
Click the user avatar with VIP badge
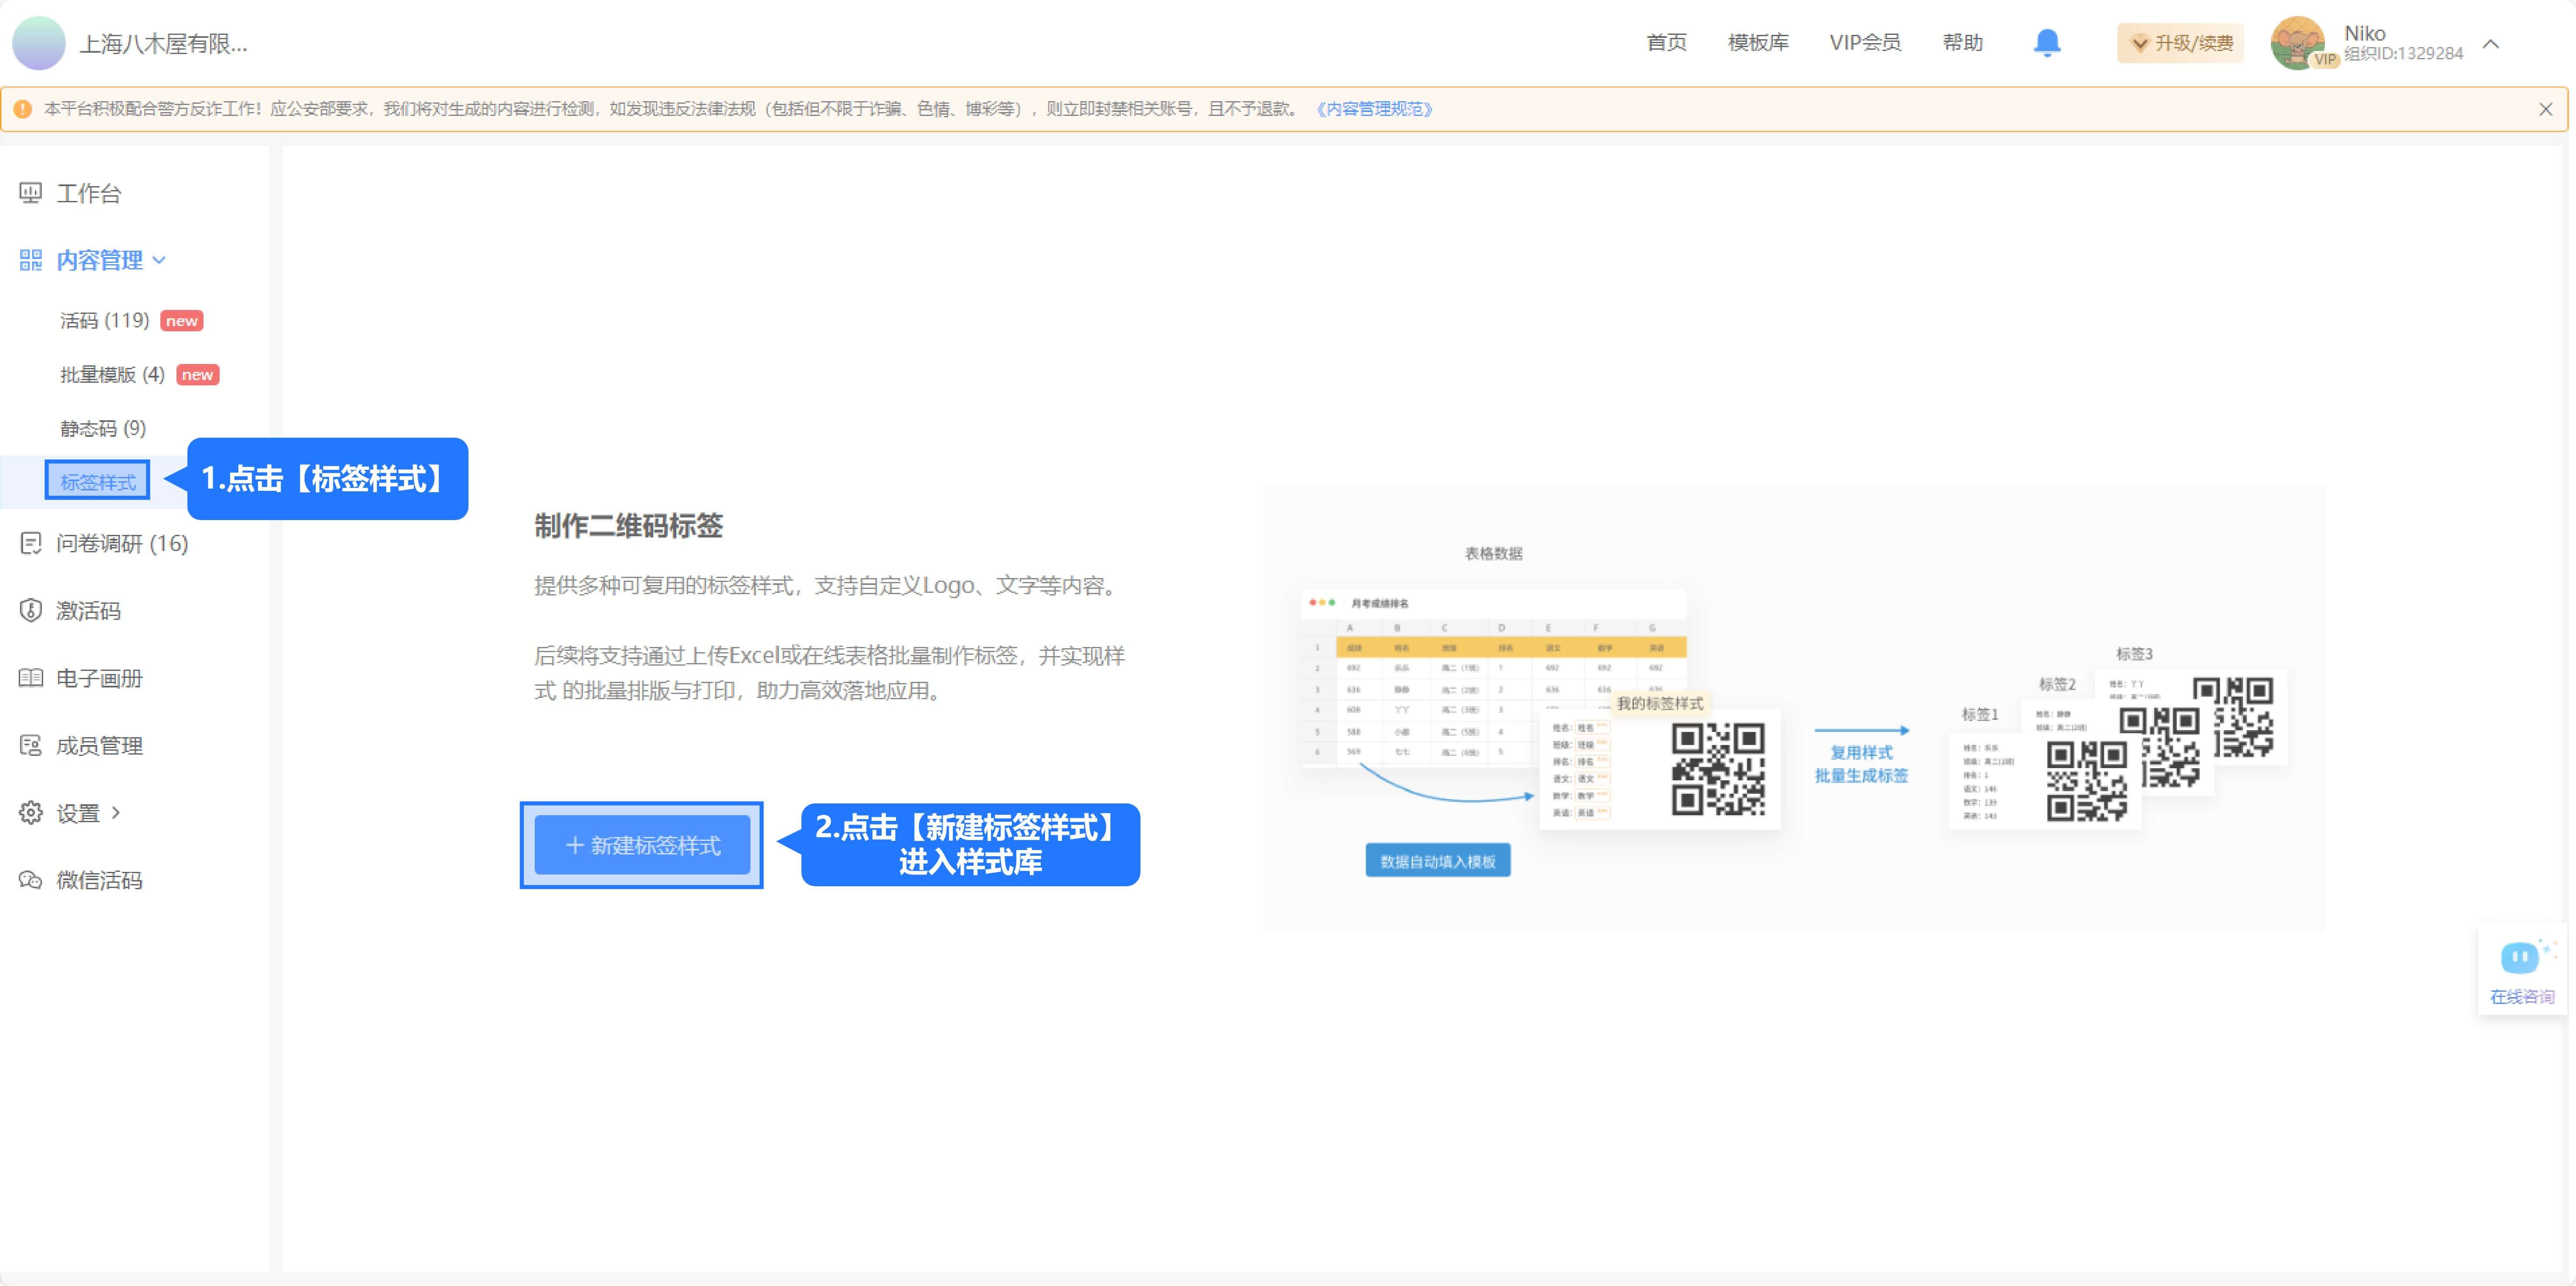tap(2297, 43)
